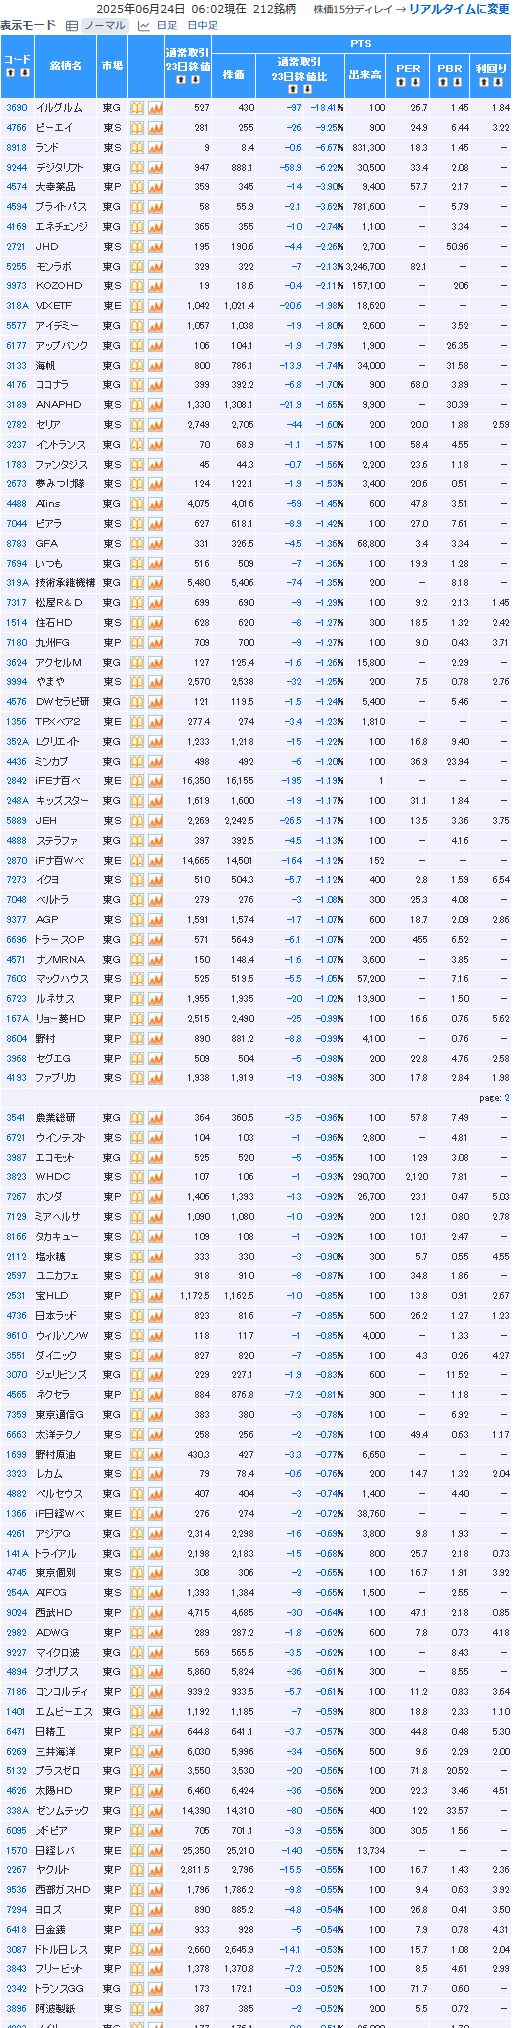
Task: Open the book info icon for マックハウス
Action: pos(138,979)
